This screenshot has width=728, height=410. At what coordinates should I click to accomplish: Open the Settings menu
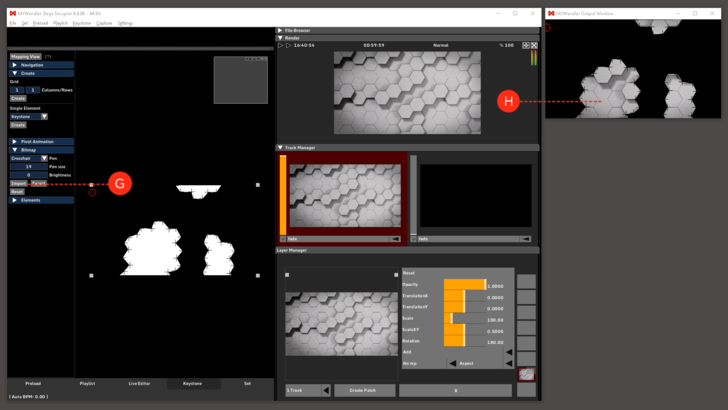coord(125,23)
